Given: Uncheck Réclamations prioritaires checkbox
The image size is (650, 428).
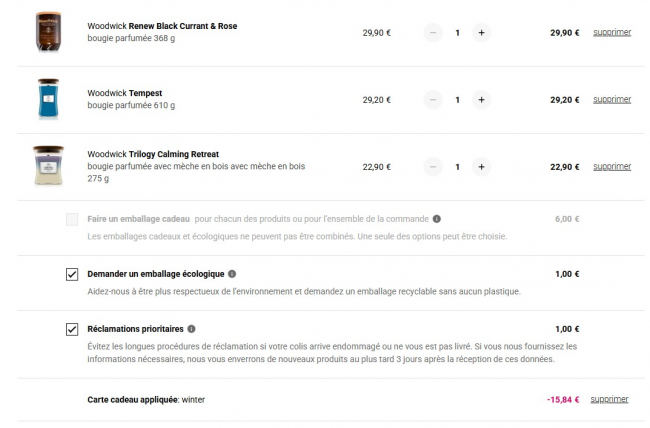Looking at the screenshot, I should [x=72, y=329].
